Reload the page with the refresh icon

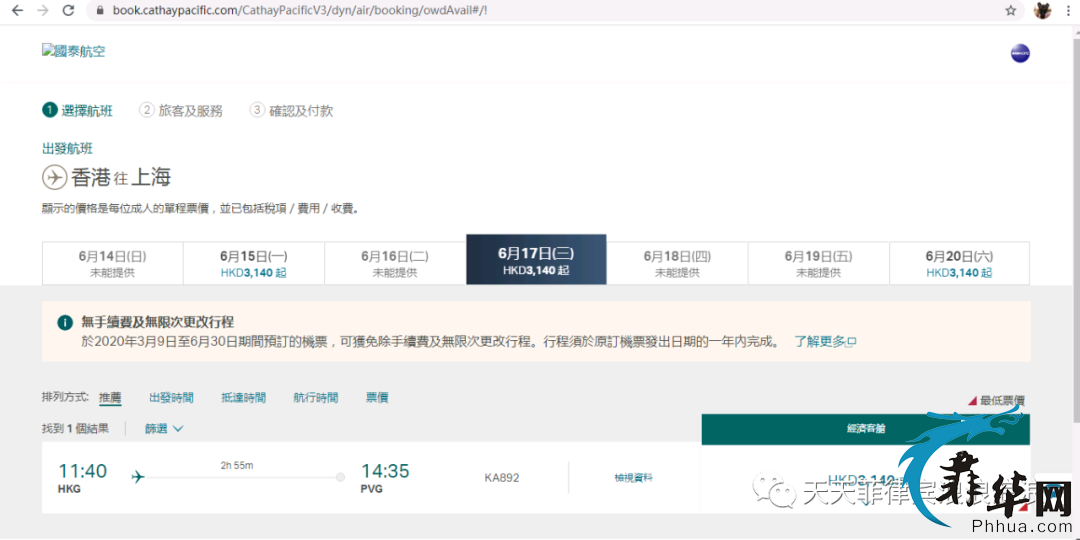(68, 10)
